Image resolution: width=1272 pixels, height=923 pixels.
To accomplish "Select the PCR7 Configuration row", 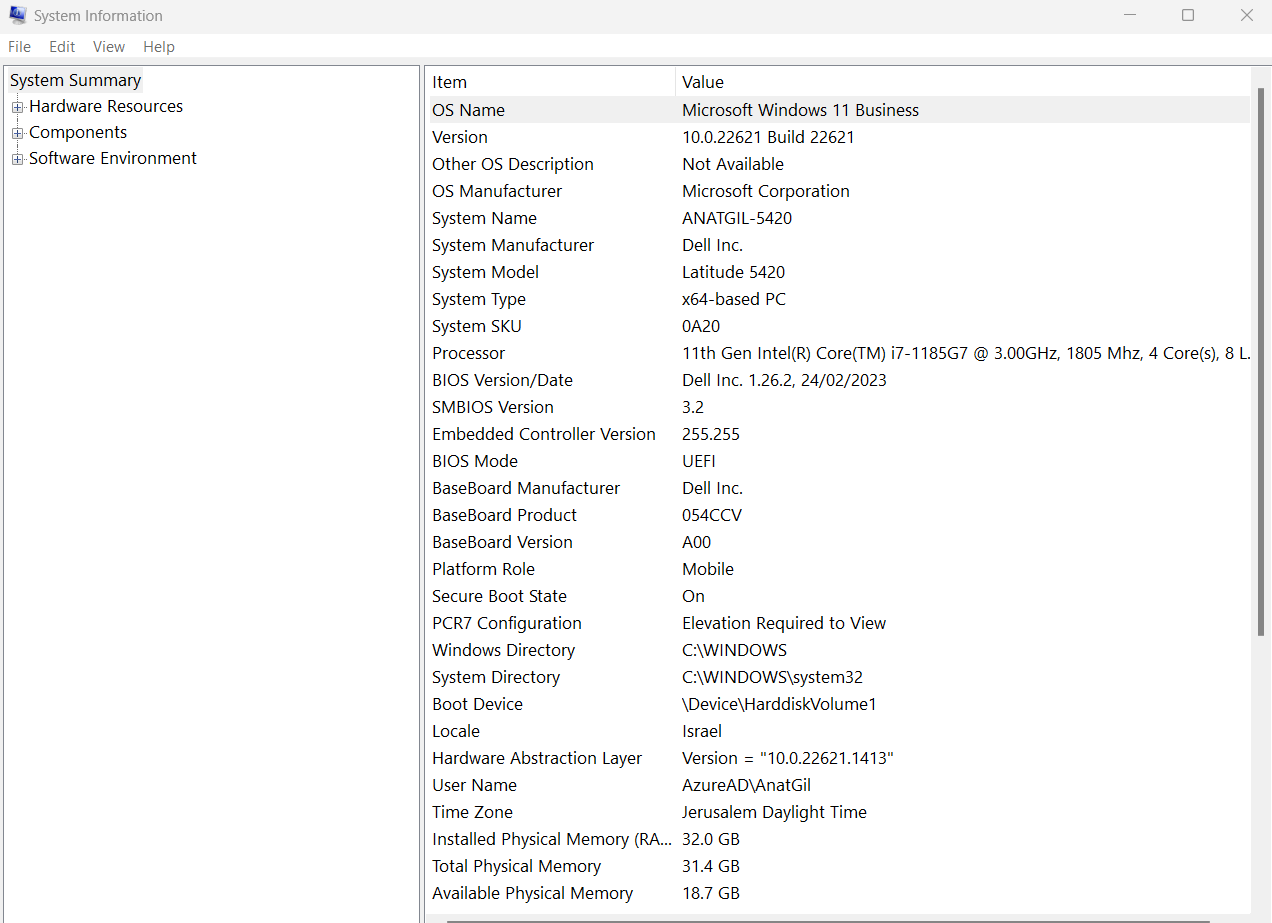I will [x=840, y=623].
